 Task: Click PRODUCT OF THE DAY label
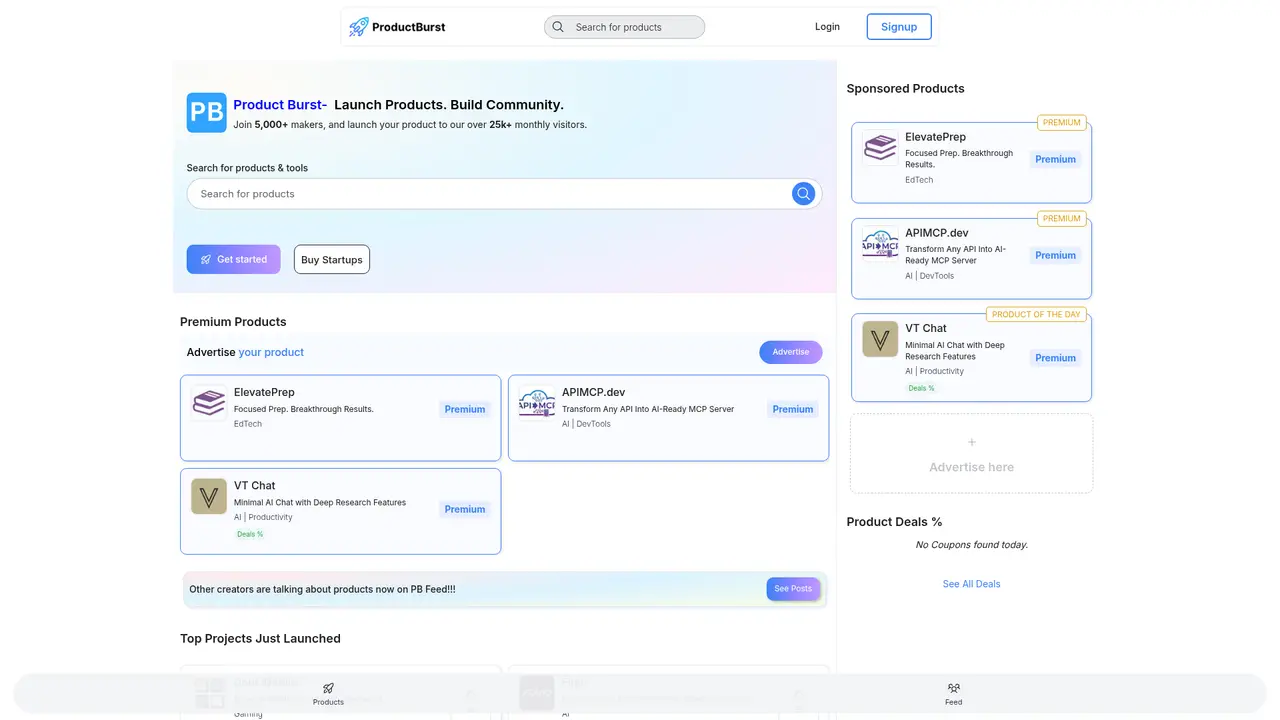pos(1036,314)
